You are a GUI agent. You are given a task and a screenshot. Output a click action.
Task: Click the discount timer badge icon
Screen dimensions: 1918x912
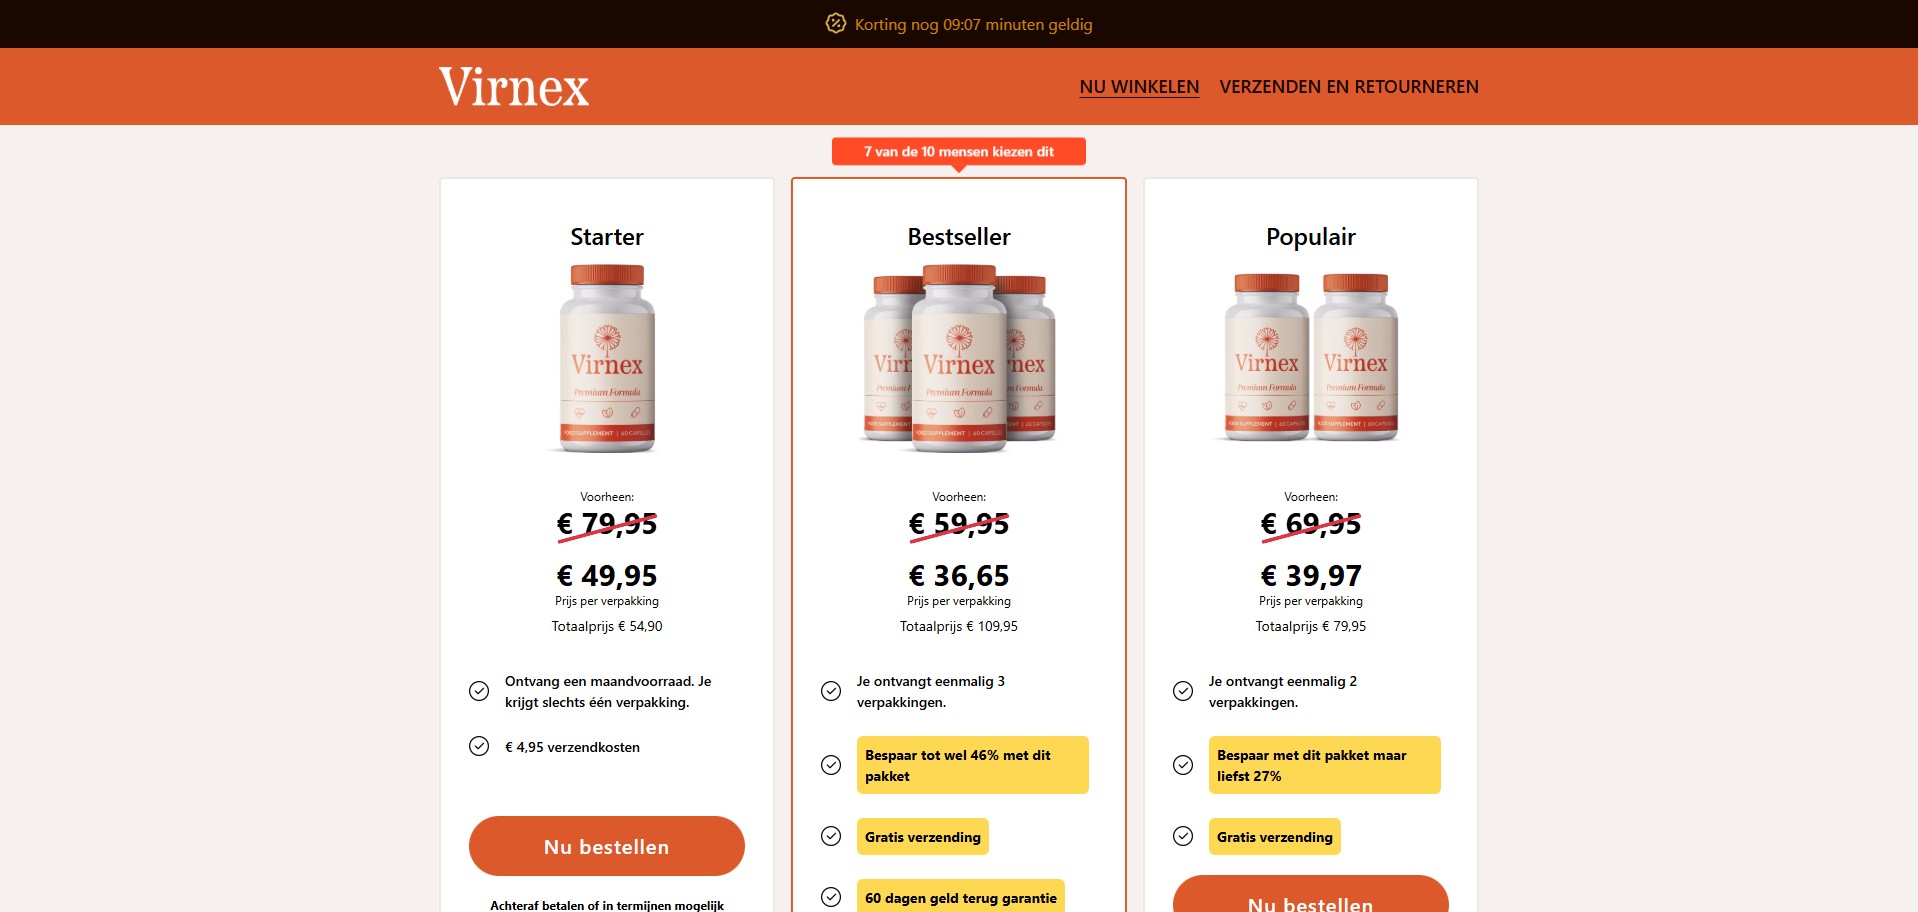coord(835,23)
